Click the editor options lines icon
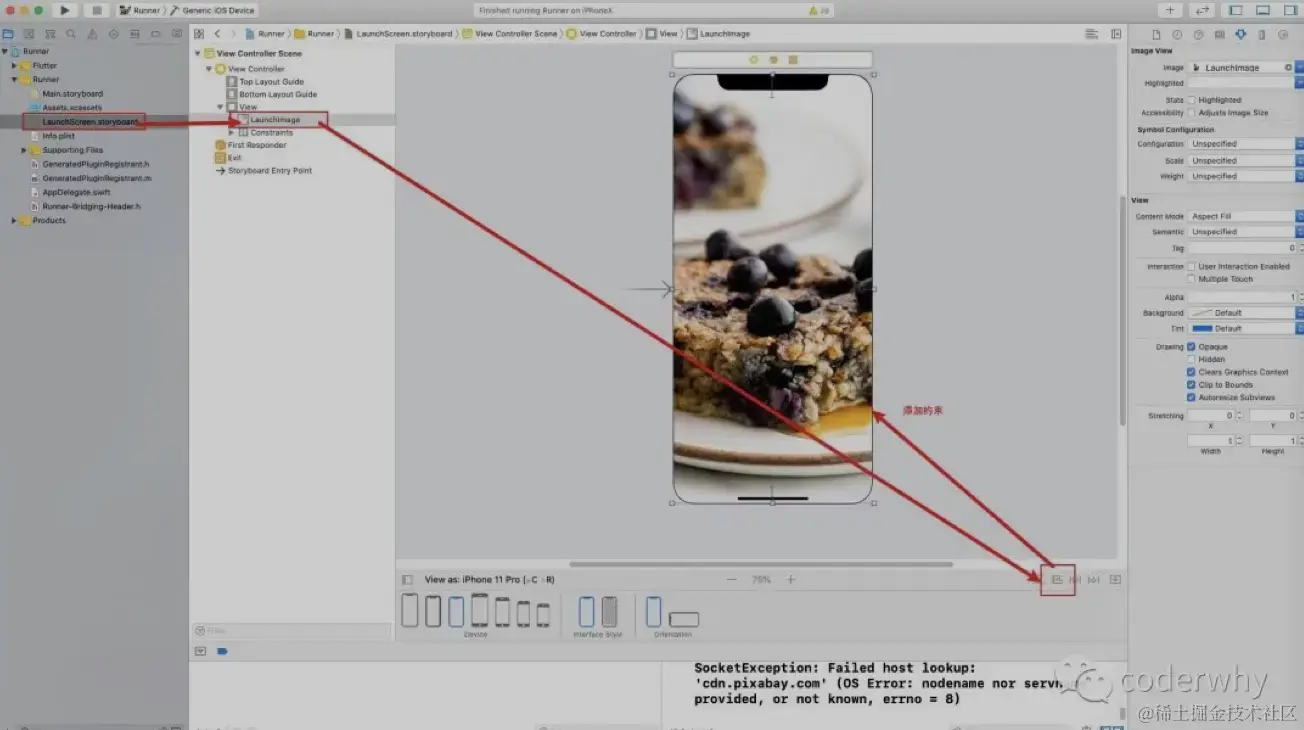This screenshot has height=730, width=1304. pyautogui.click(x=1091, y=34)
